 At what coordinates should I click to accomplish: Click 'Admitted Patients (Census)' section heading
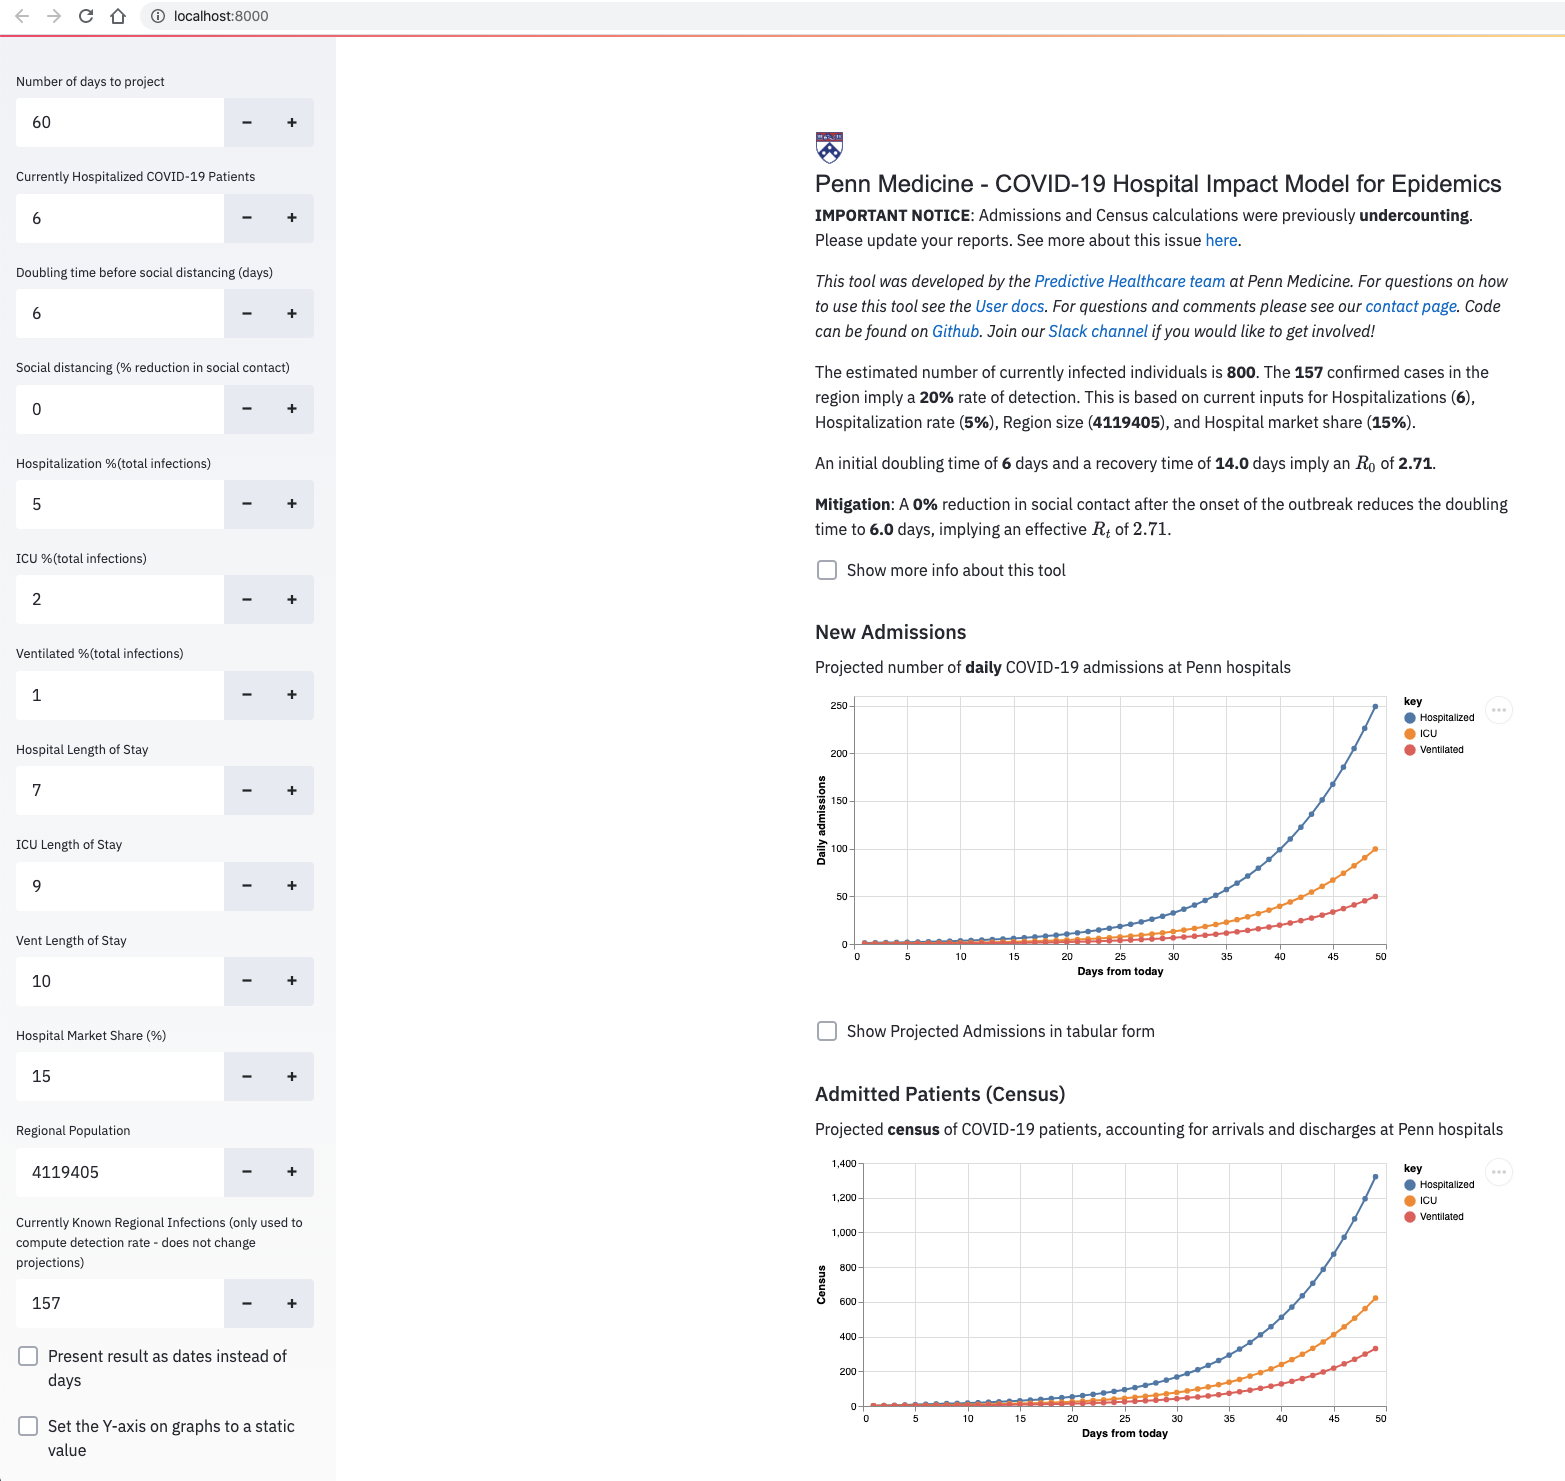click(x=940, y=1094)
